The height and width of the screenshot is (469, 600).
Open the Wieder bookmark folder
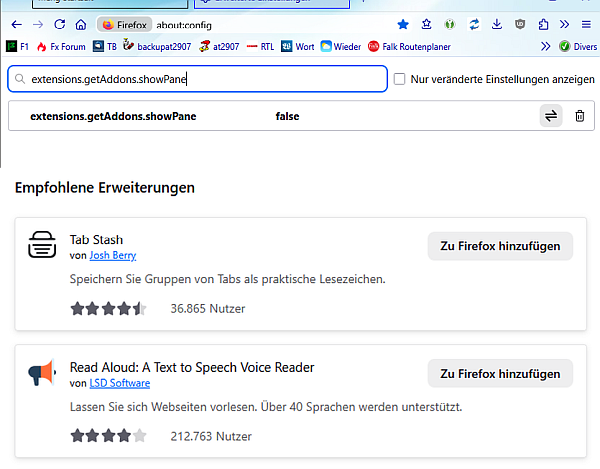[x=340, y=46]
